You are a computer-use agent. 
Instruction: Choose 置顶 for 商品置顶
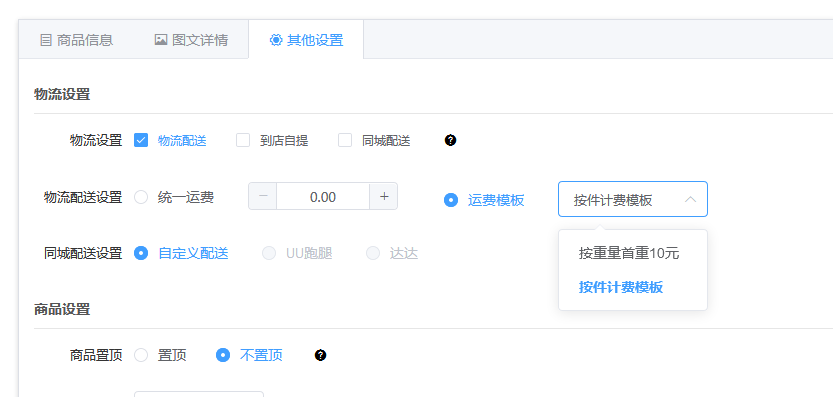coord(141,355)
